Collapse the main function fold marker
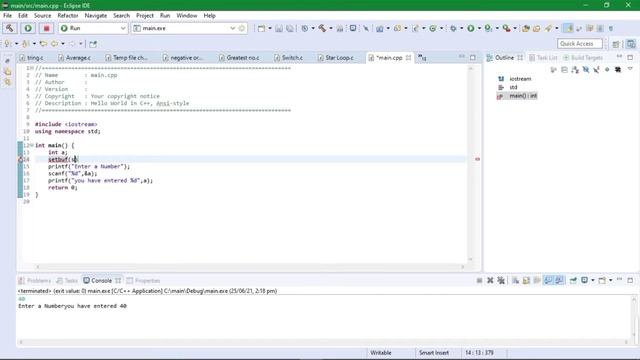This screenshot has width=640, height=360. (x=32, y=145)
